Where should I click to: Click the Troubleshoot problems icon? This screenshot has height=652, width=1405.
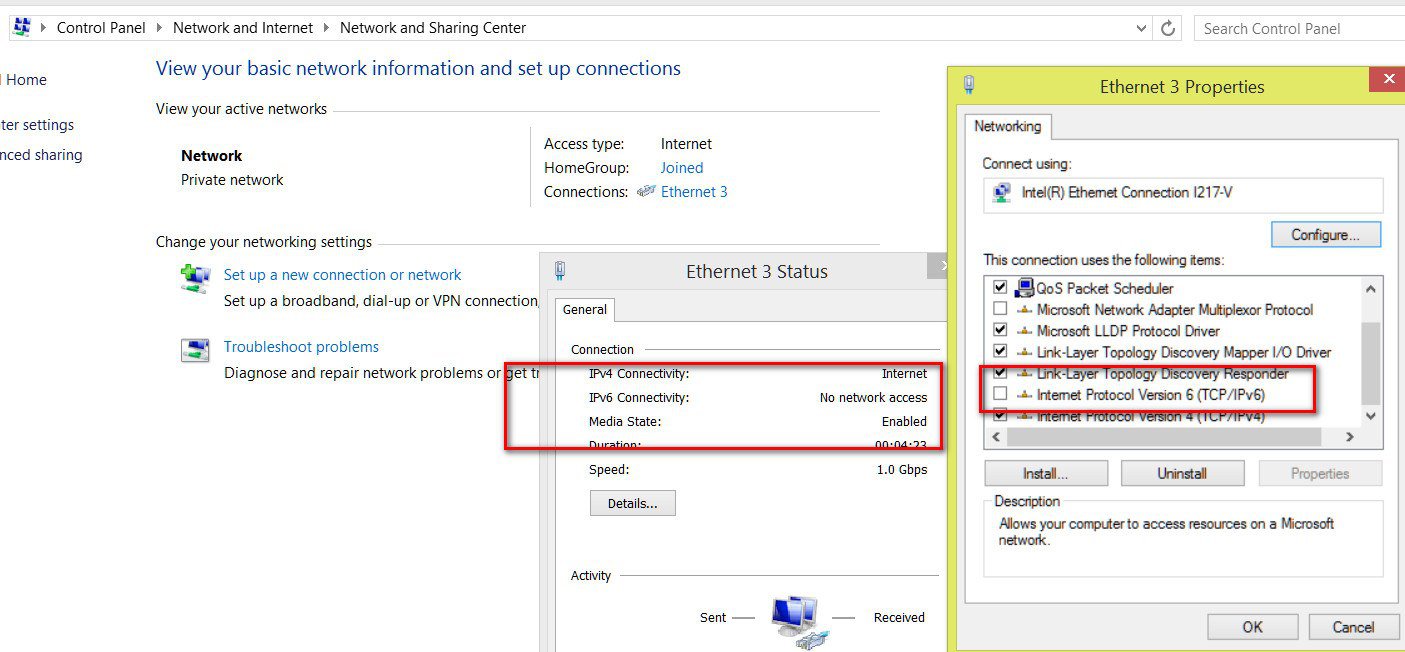[x=195, y=350]
